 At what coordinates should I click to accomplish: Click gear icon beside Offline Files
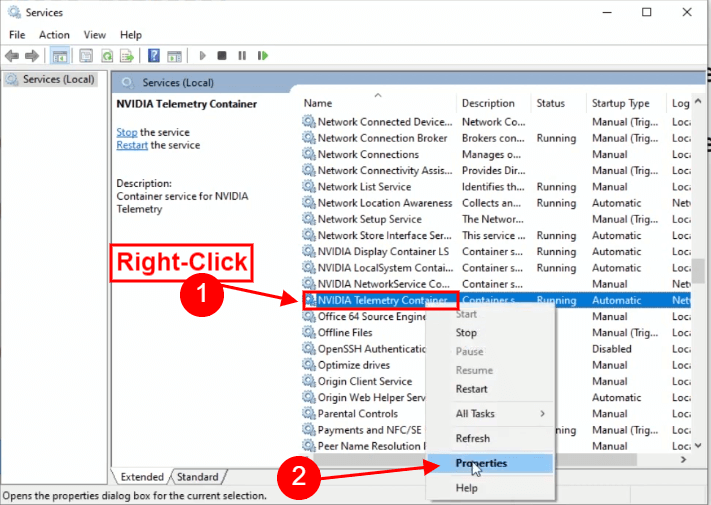[309, 332]
